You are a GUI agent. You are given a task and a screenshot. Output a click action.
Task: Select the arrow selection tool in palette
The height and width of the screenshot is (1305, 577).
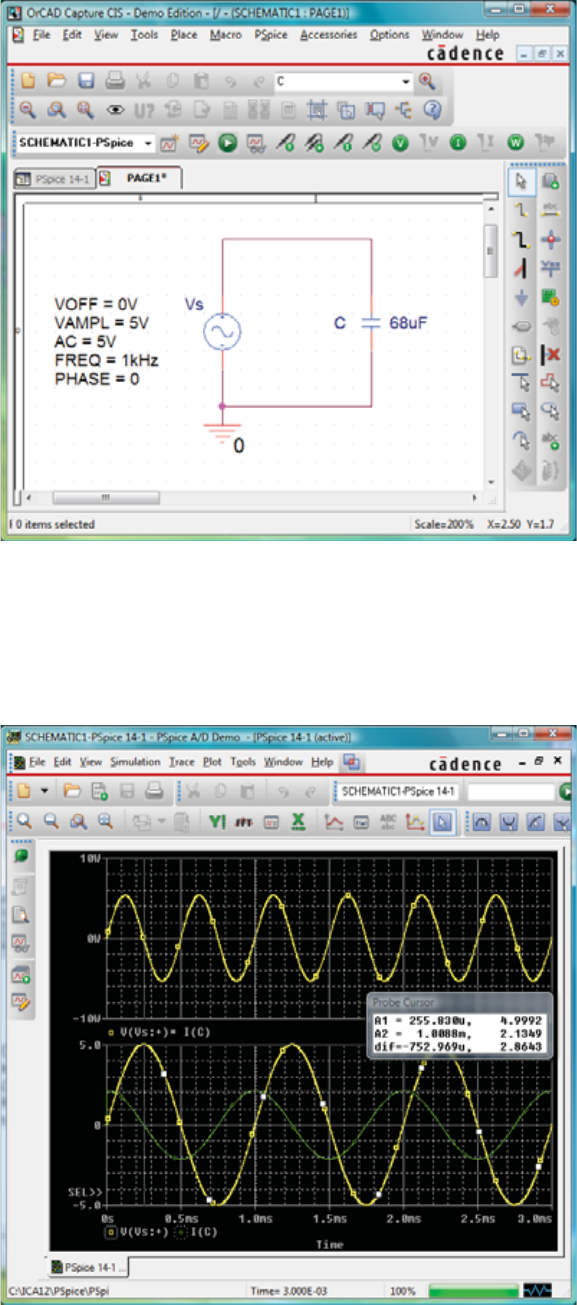point(521,181)
